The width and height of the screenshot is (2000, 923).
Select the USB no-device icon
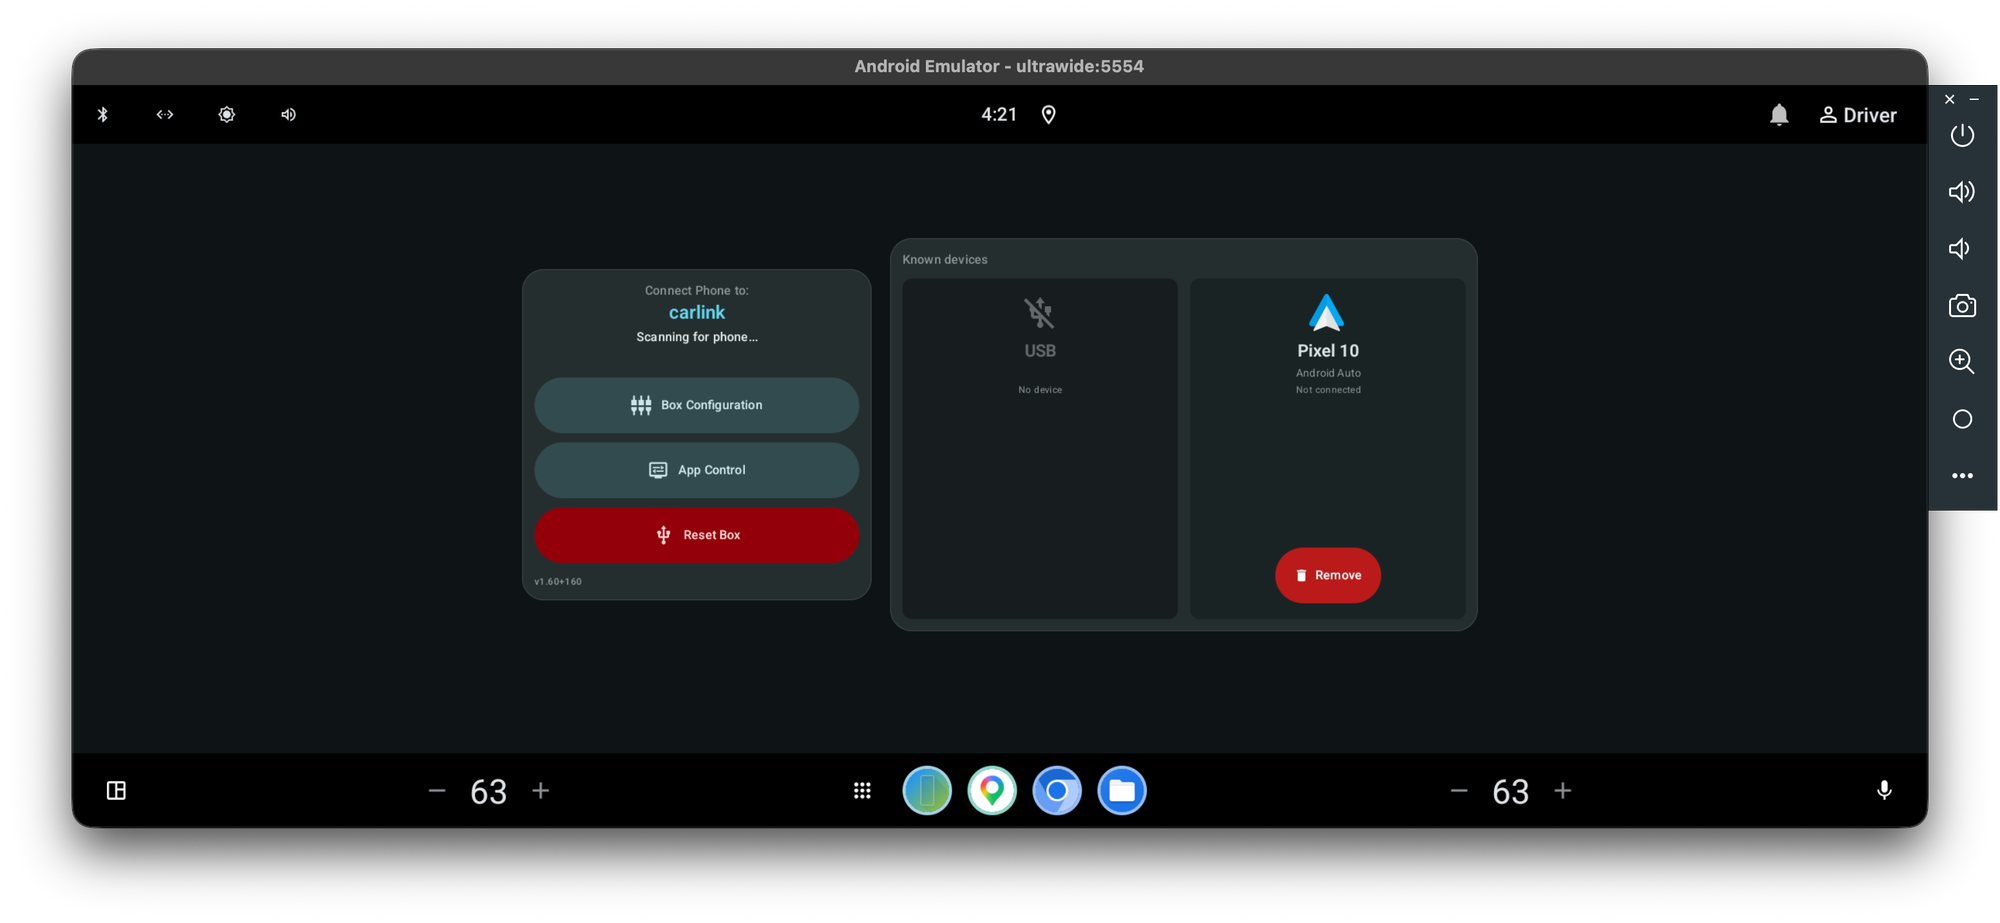[1040, 313]
